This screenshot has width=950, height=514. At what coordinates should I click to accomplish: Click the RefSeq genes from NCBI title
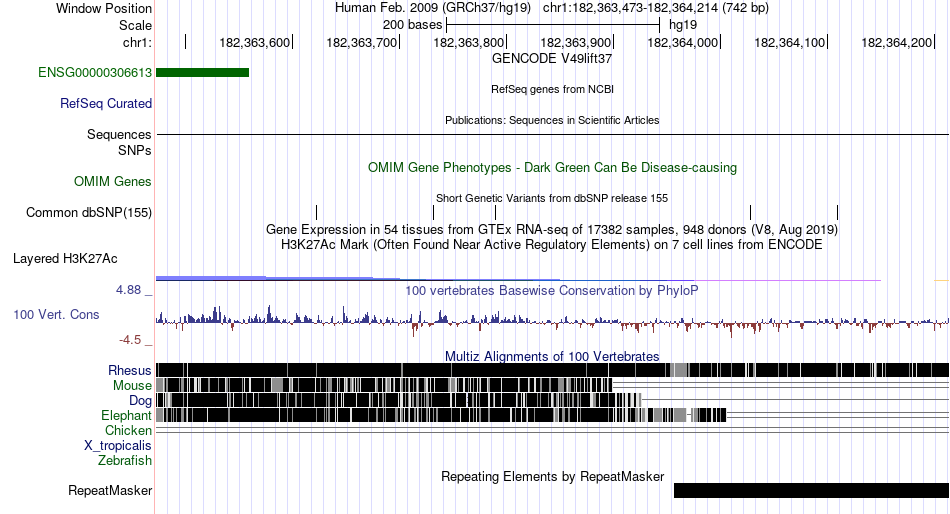tap(552, 89)
